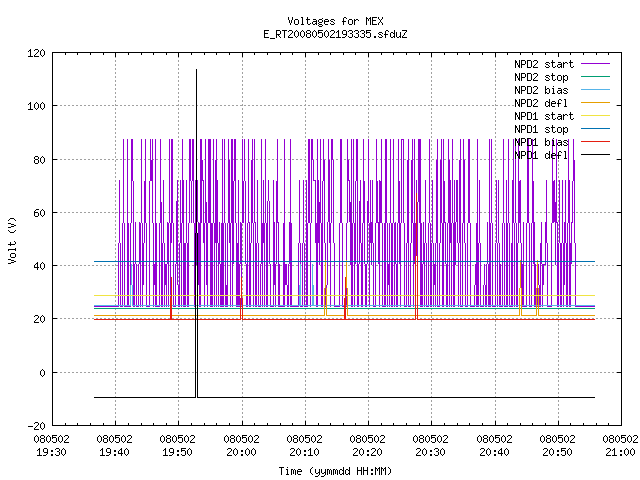Click the "NPD2 start" legend label

(x=544, y=64)
